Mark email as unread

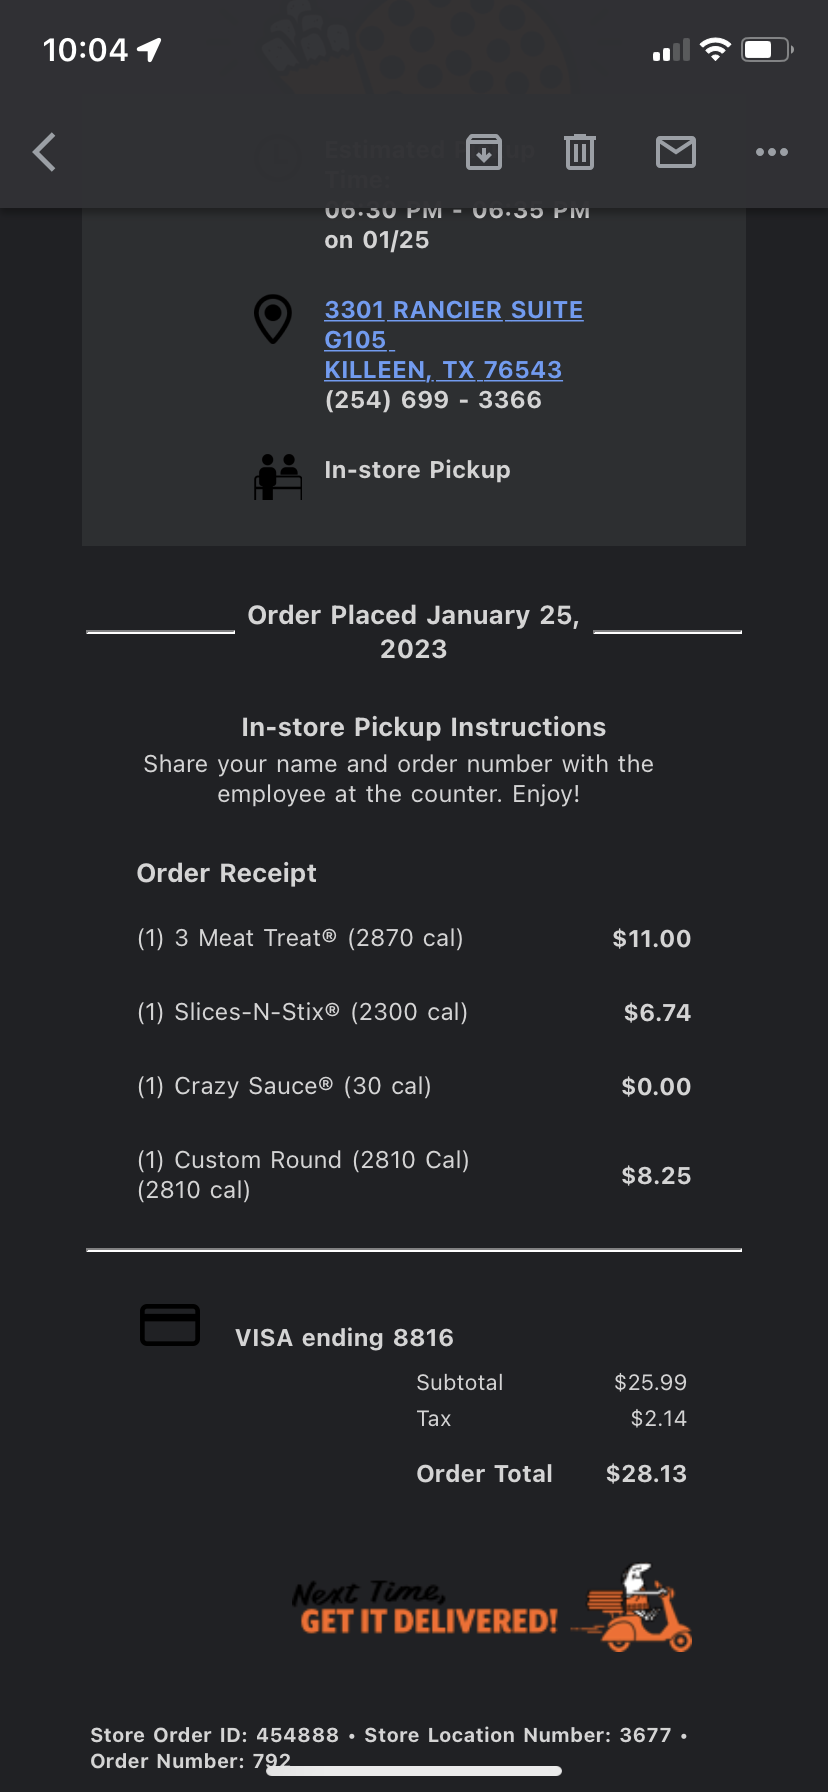(x=676, y=152)
